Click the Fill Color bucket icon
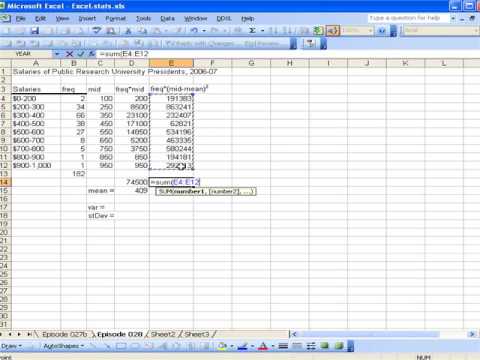 click(x=222, y=346)
